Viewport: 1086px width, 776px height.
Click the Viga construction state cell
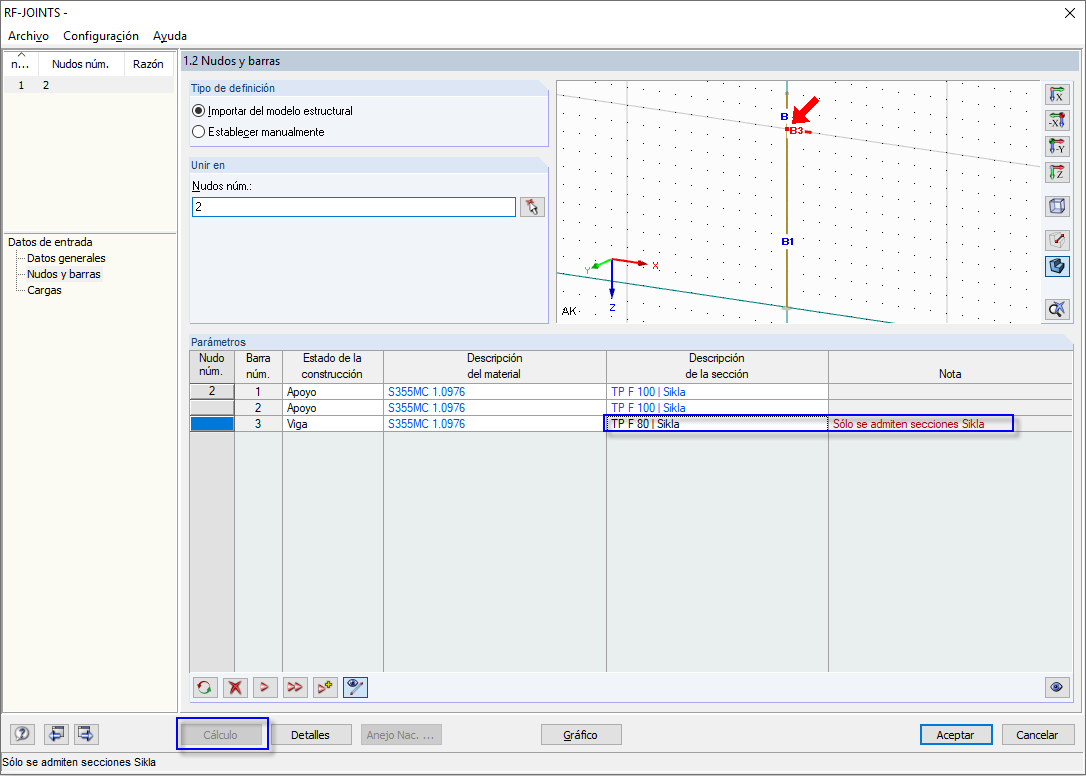click(x=332, y=424)
